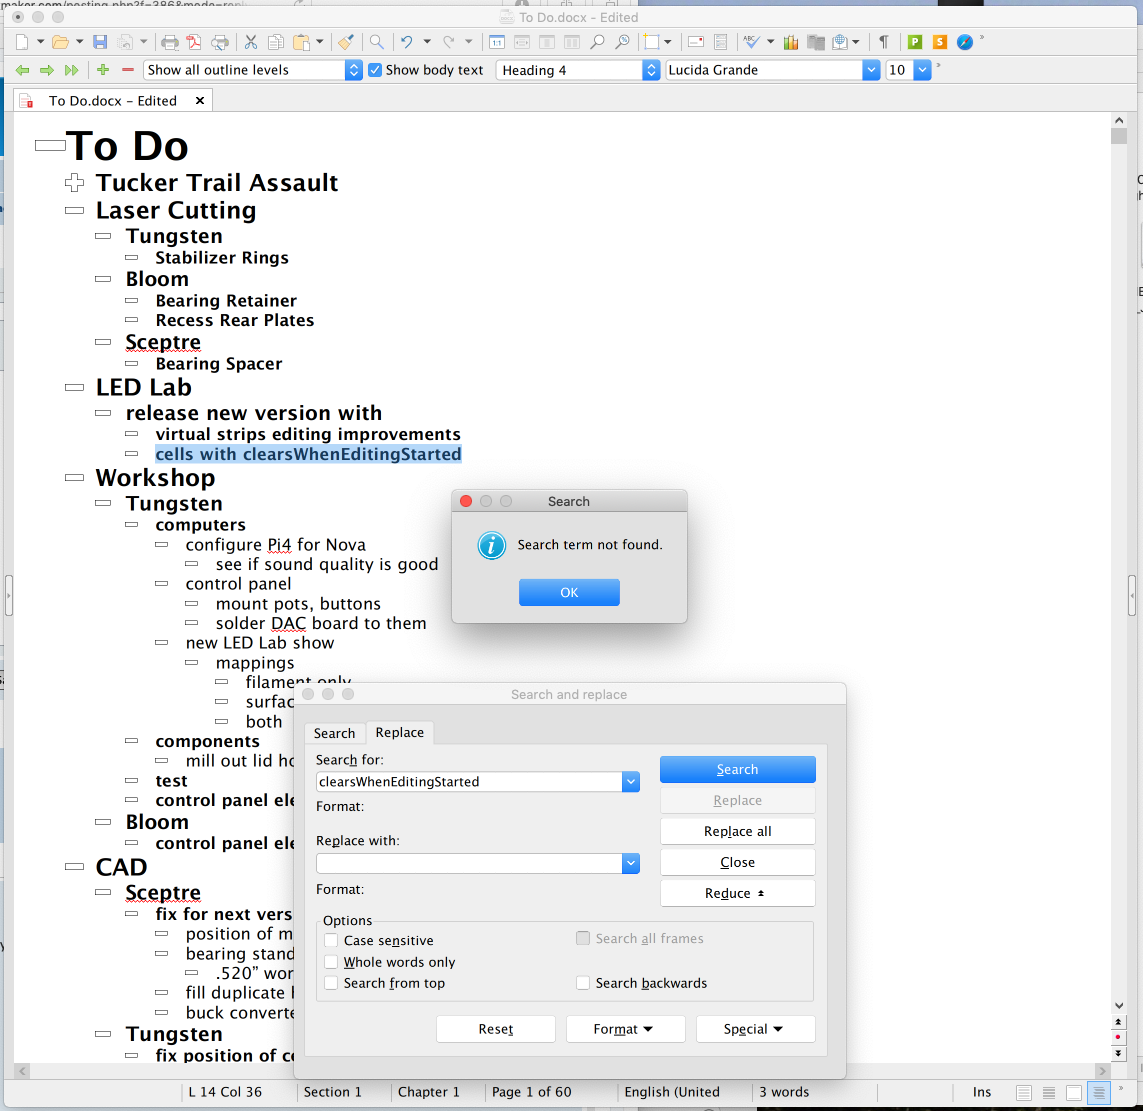Click the Replace all button
This screenshot has width=1143, height=1111.
pos(737,831)
